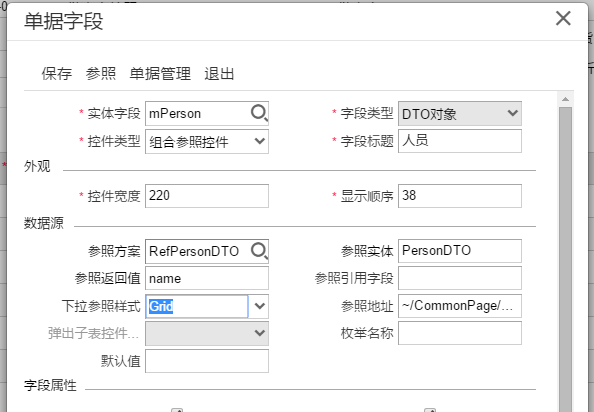Click 保存 in the toolbar

[56, 73]
